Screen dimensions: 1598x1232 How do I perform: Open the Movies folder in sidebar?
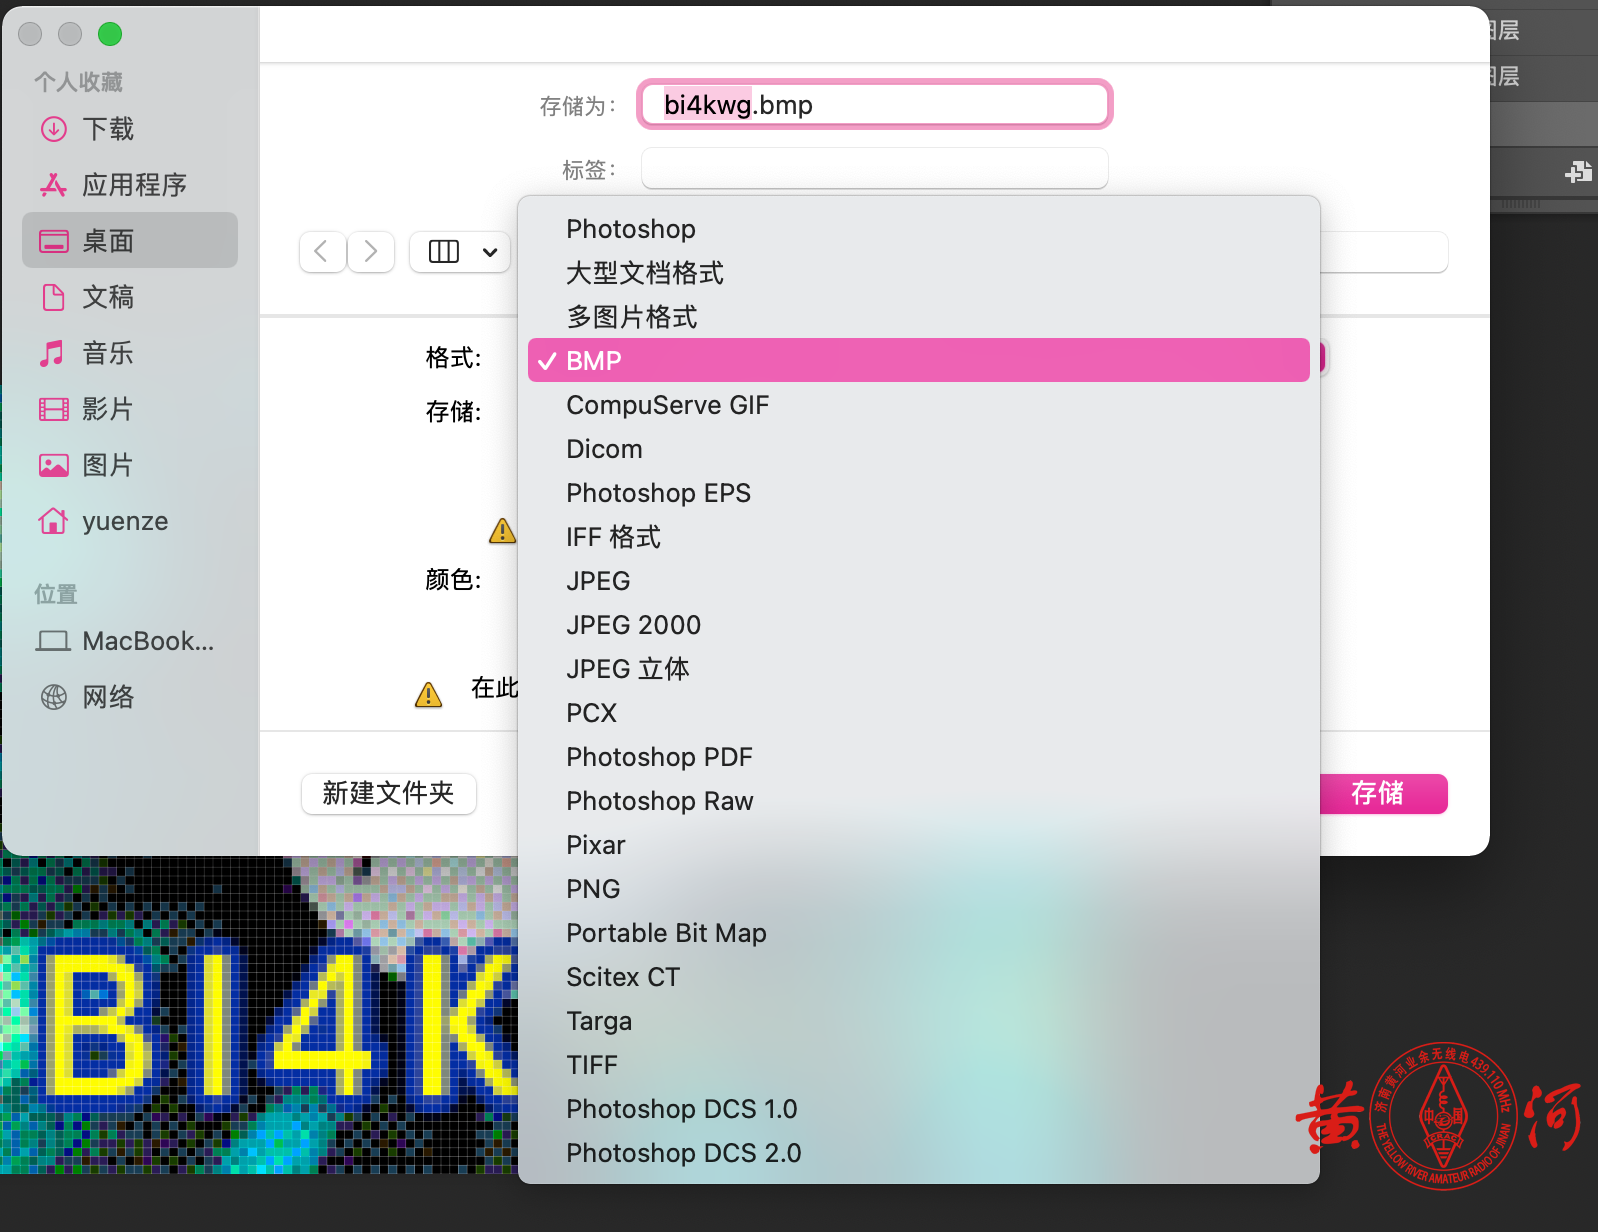[107, 409]
